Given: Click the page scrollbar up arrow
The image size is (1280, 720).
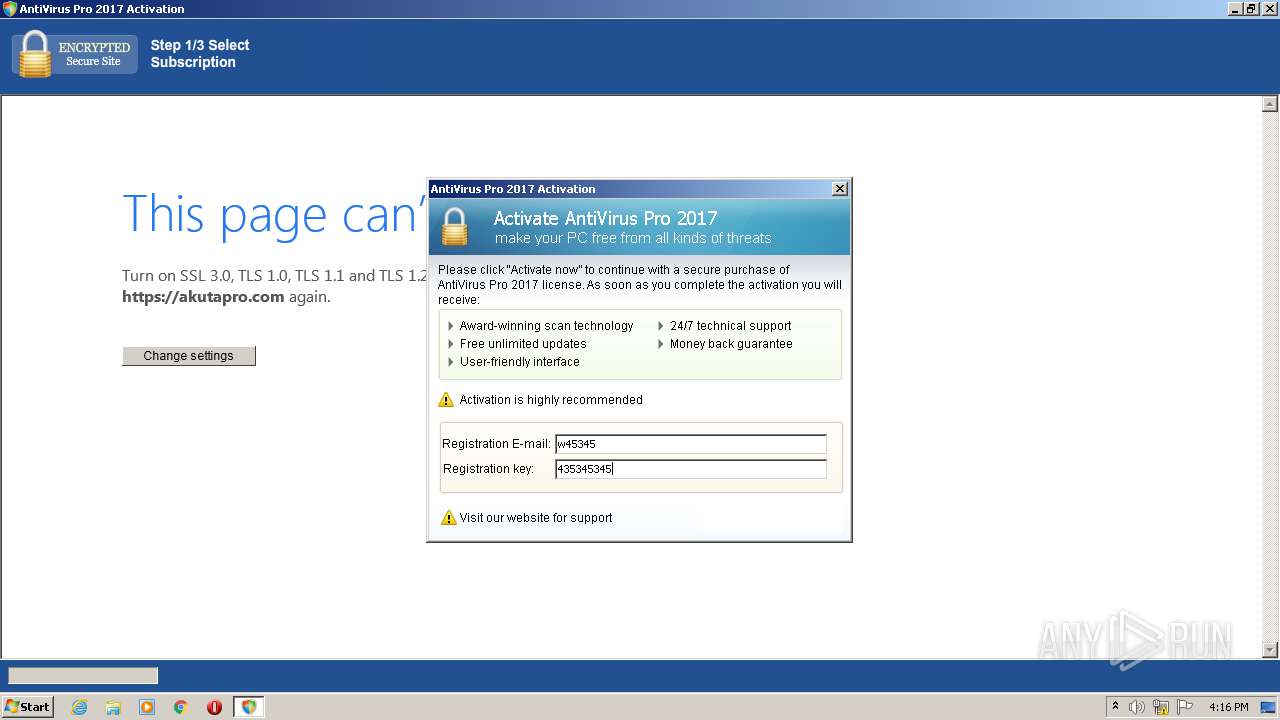Looking at the screenshot, I should pos(1270,104).
